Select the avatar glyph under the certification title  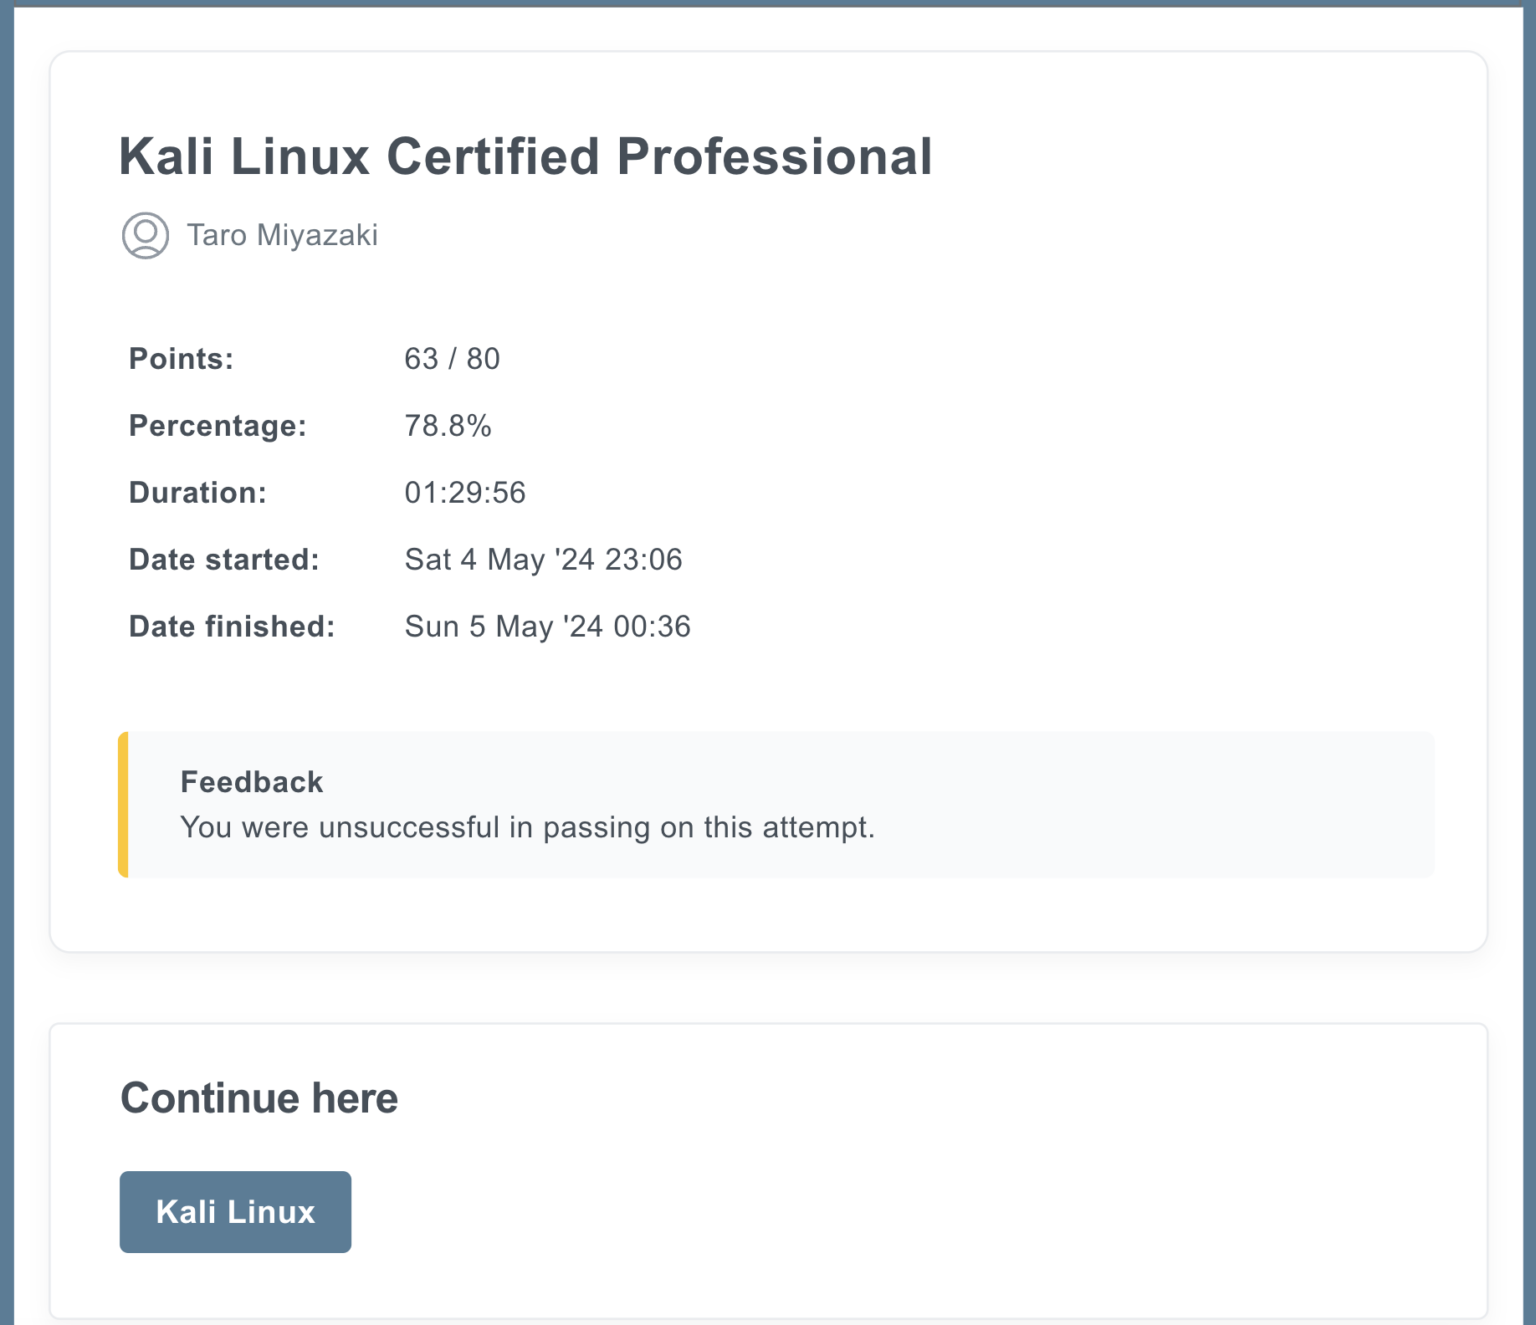146,237
